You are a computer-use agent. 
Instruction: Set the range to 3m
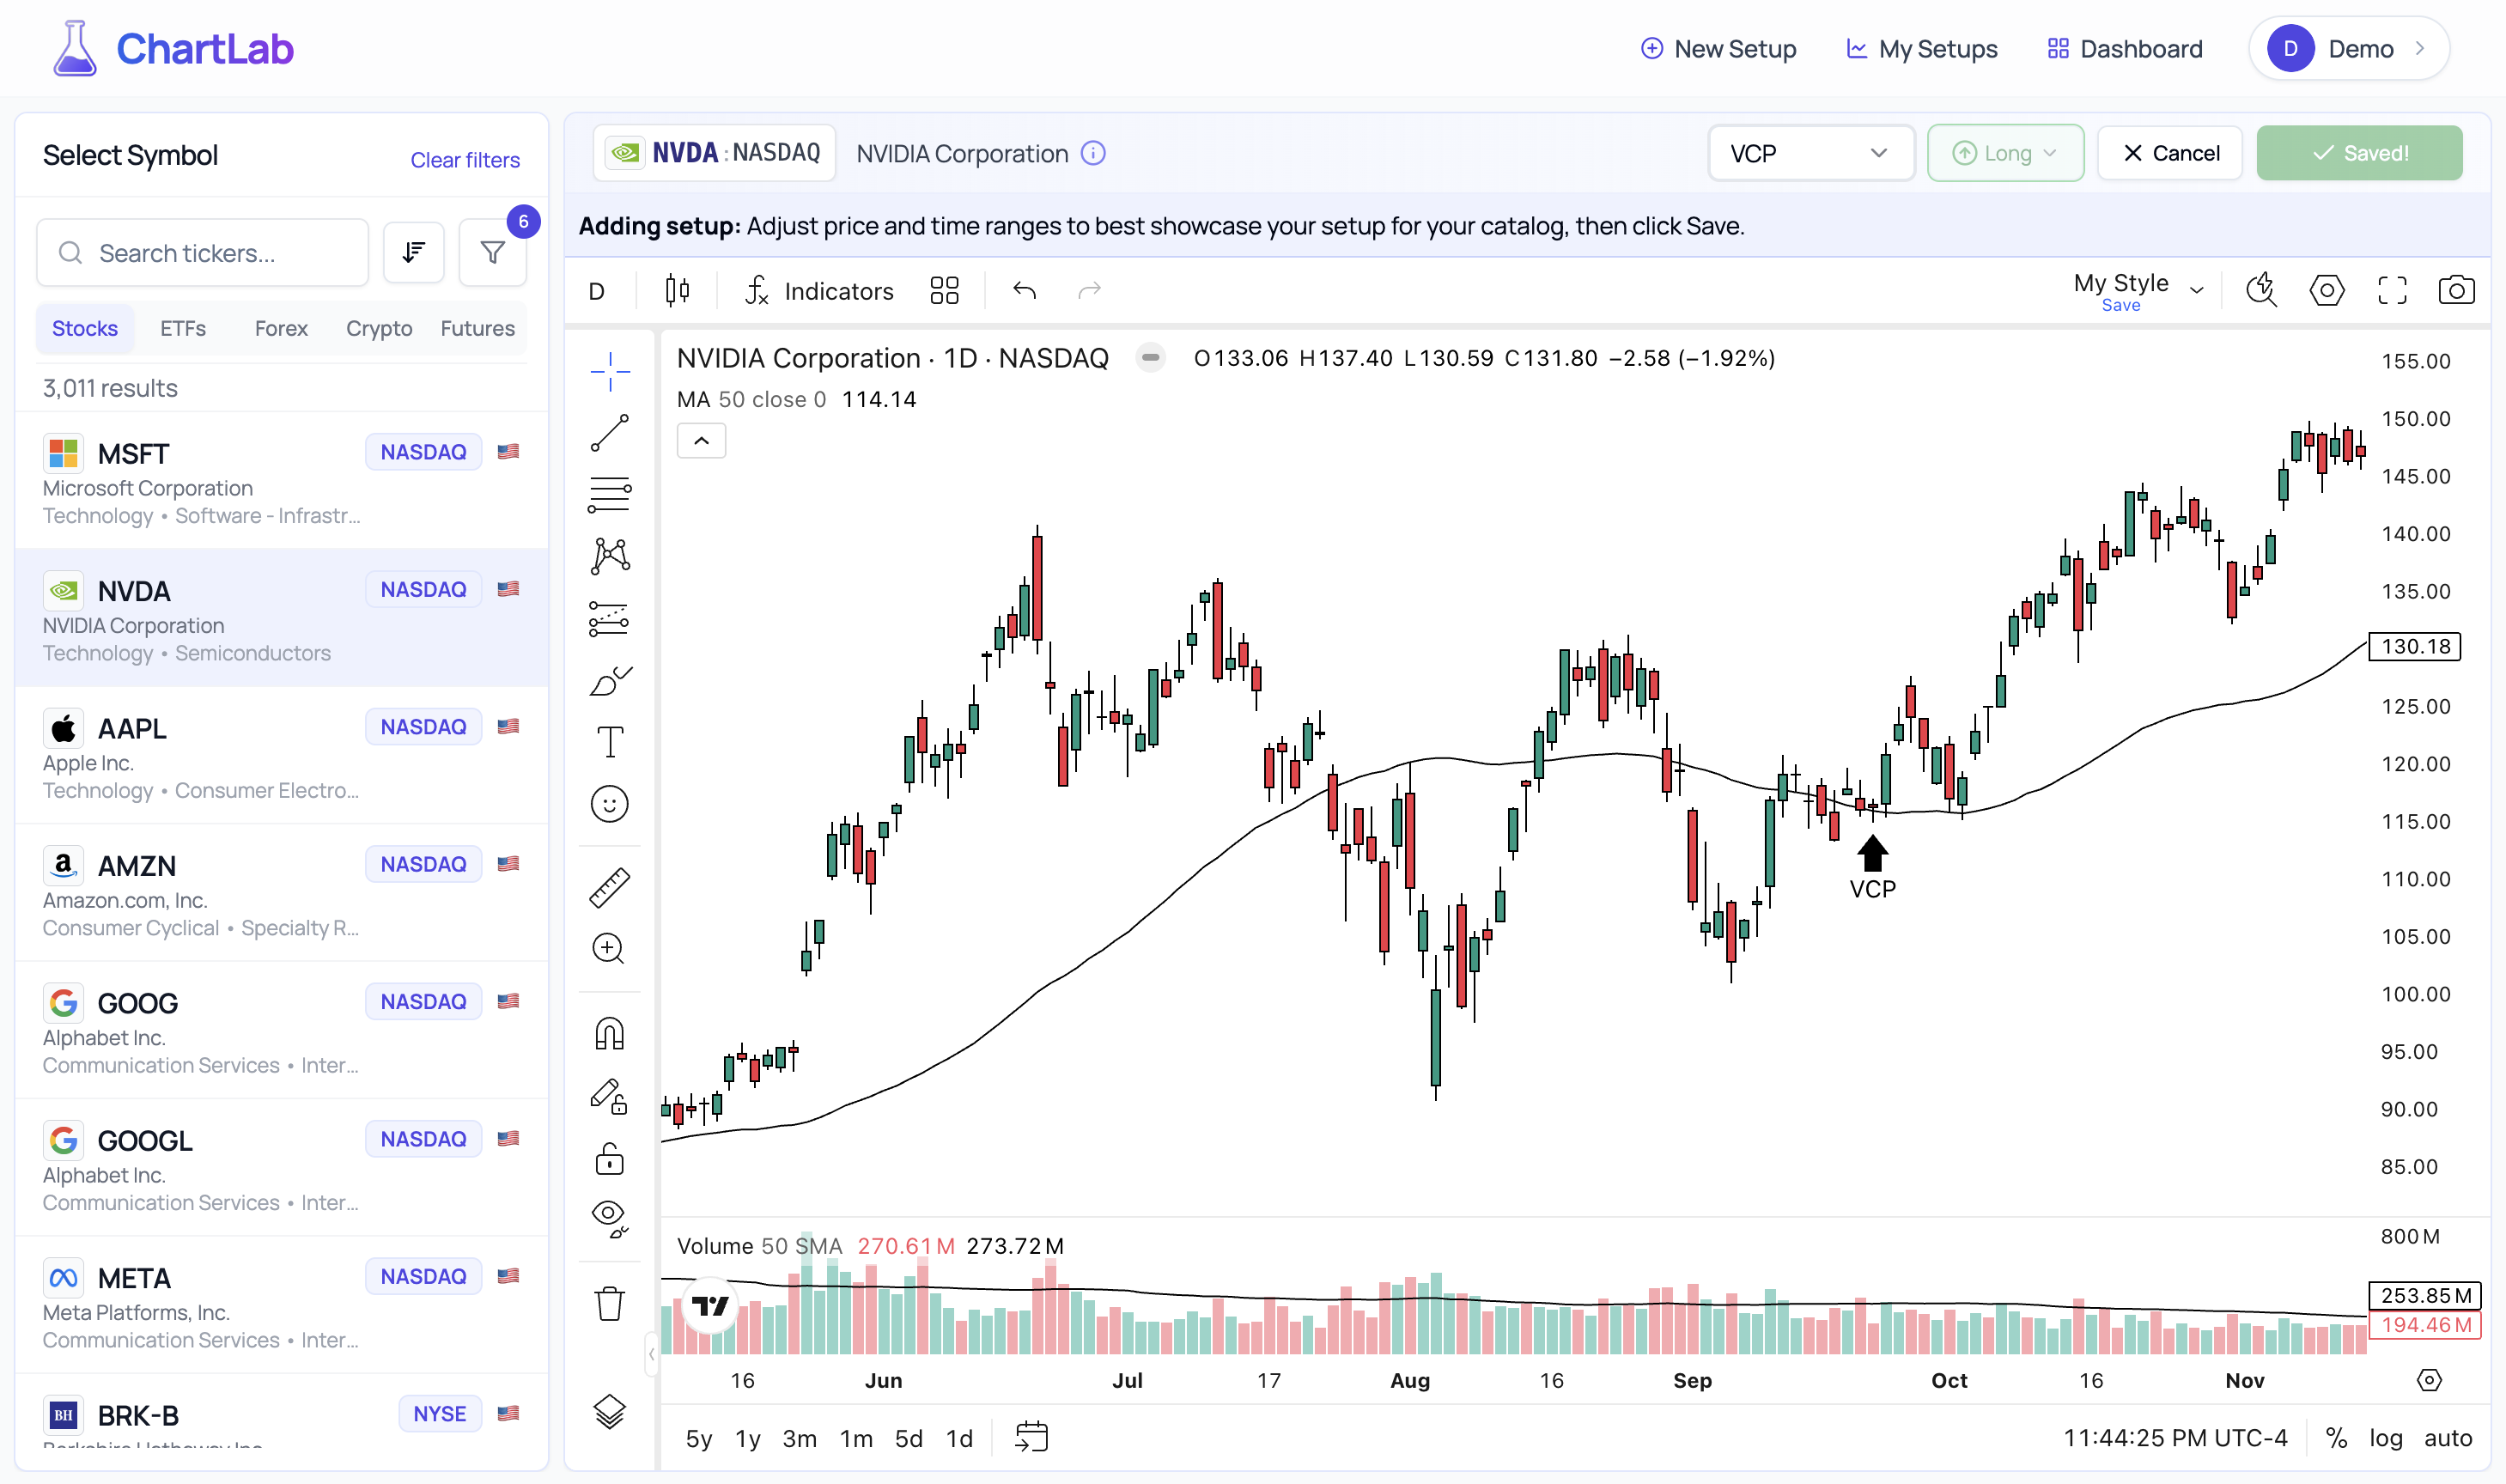tap(799, 1438)
